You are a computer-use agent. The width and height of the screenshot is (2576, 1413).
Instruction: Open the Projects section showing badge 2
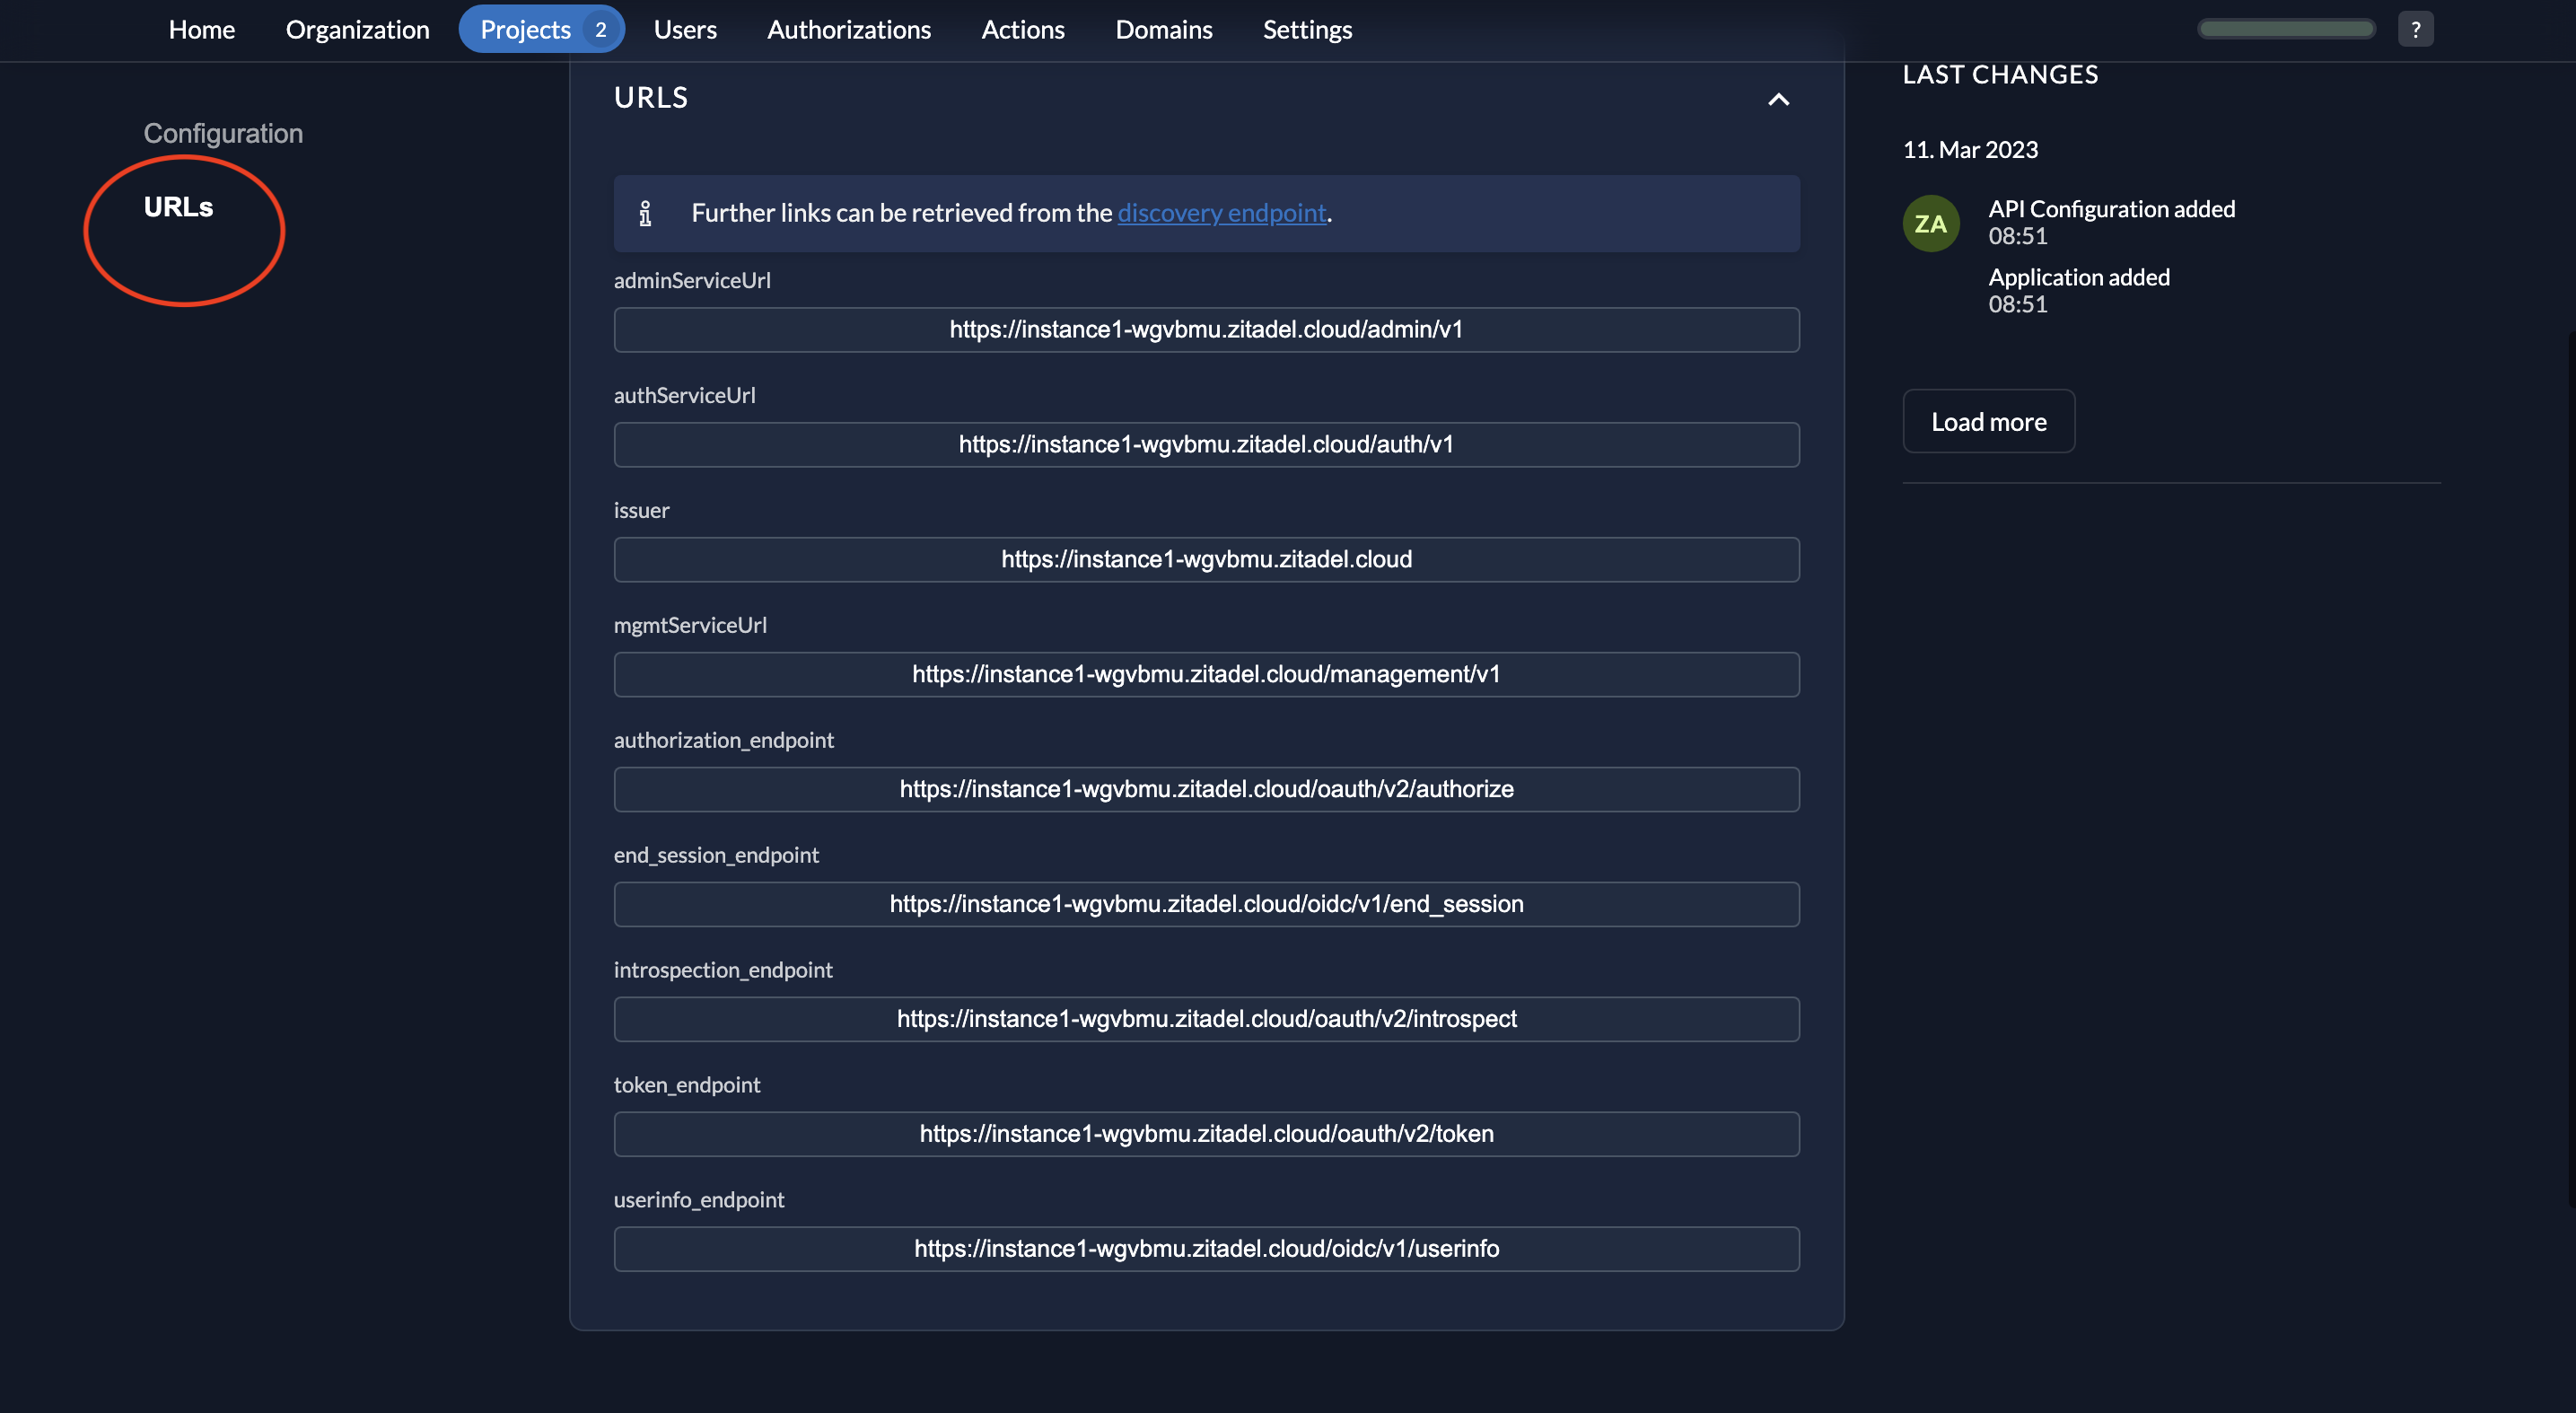tap(525, 29)
